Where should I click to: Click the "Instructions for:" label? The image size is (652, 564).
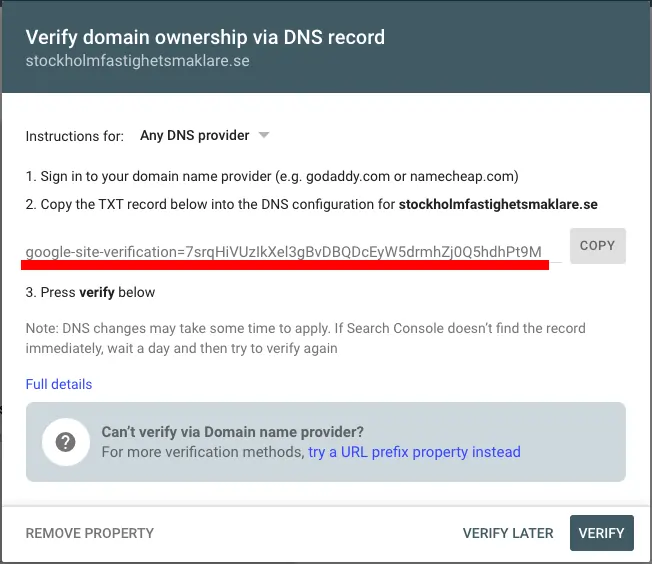[x=75, y=136]
